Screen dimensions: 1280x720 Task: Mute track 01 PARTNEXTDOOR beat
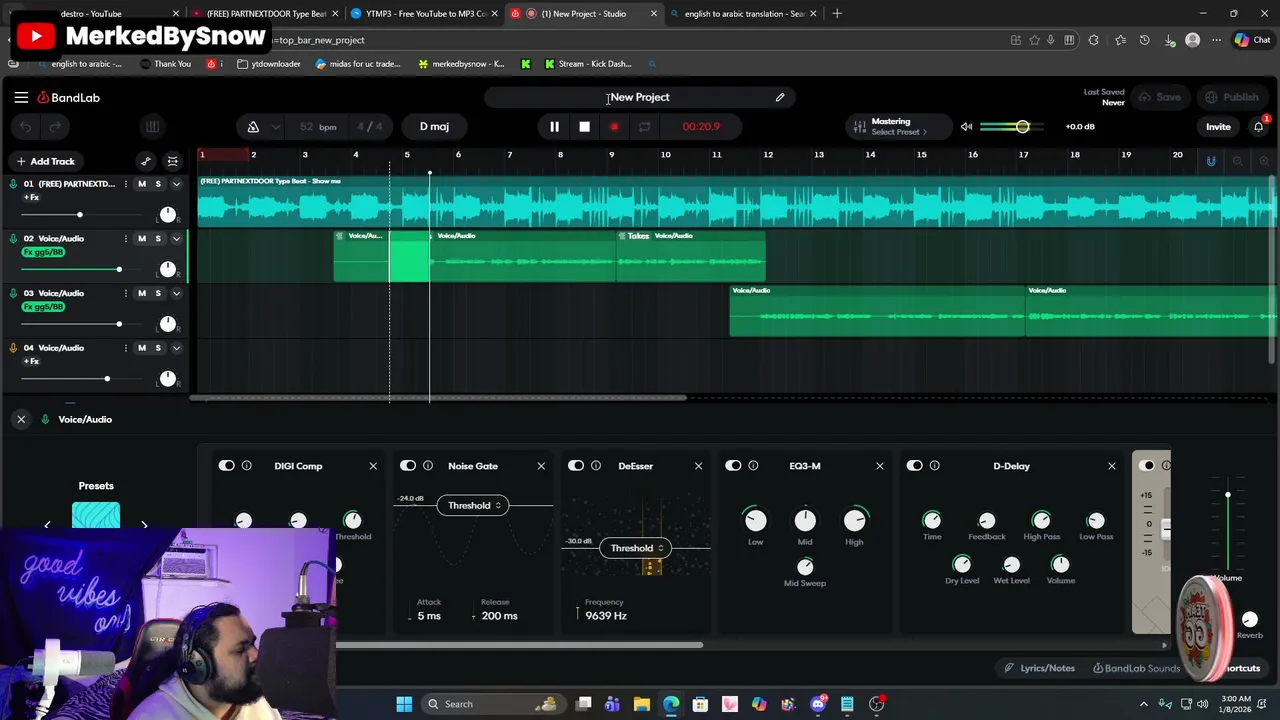coord(141,184)
